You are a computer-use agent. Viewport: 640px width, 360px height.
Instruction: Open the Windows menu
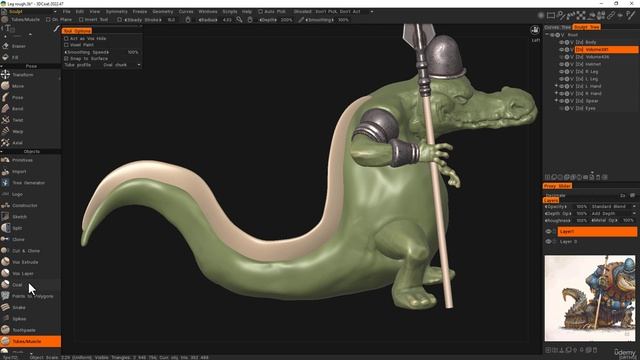click(208, 12)
